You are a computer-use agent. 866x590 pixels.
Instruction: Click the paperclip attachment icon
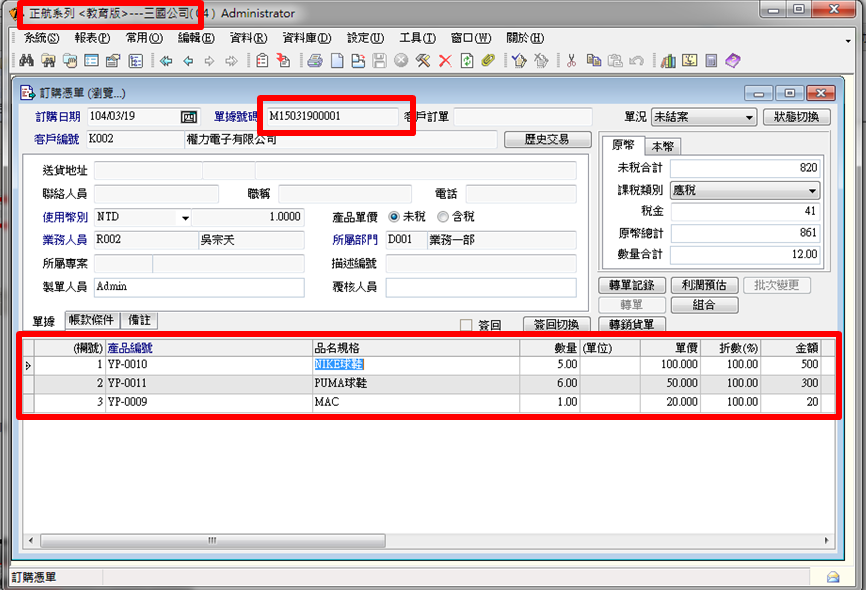(488, 61)
